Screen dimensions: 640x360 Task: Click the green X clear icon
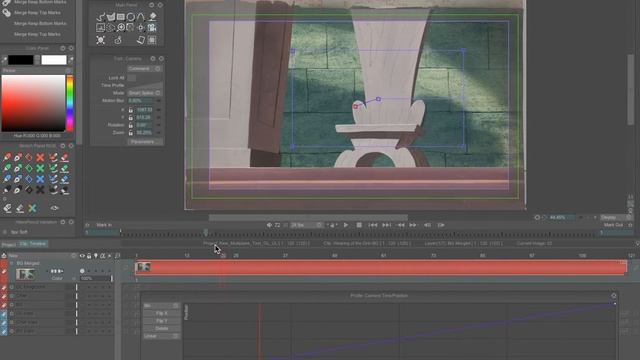coord(40,168)
